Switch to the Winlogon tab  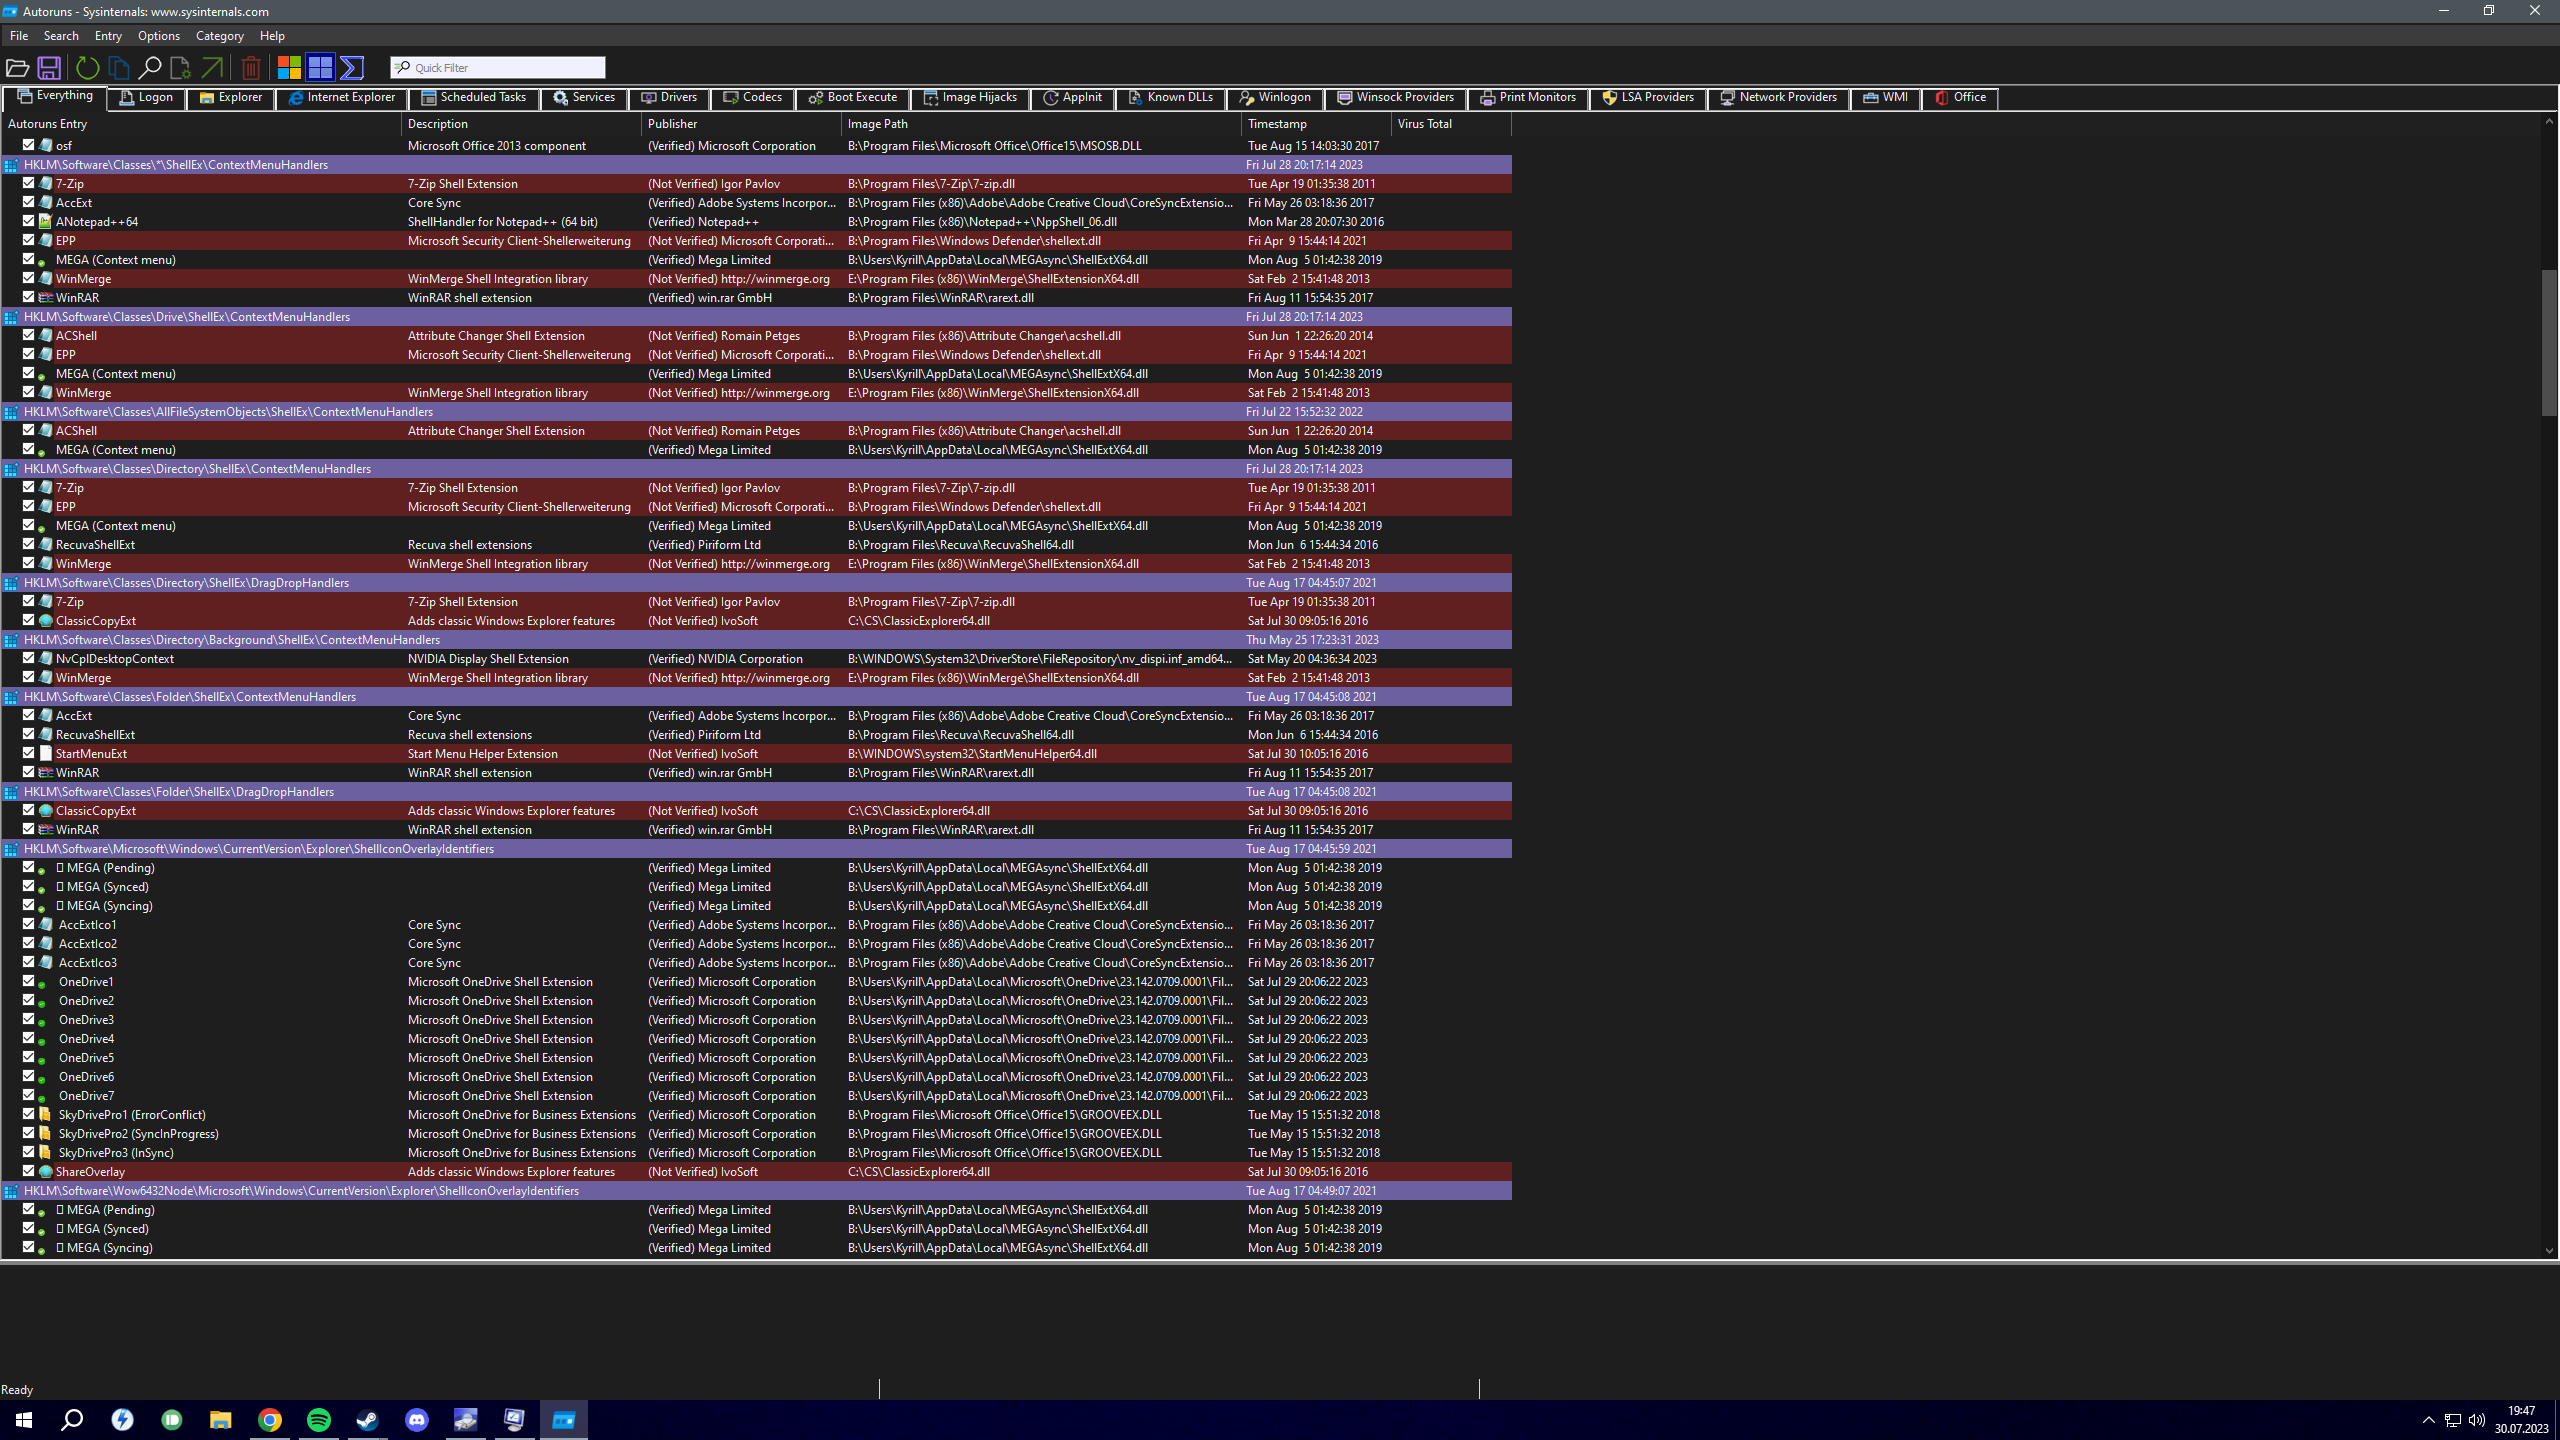pyautogui.click(x=1274, y=98)
